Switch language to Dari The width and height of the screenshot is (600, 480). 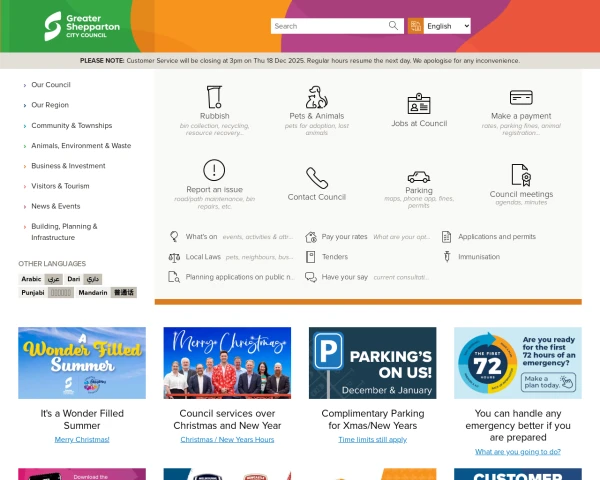click(83, 279)
